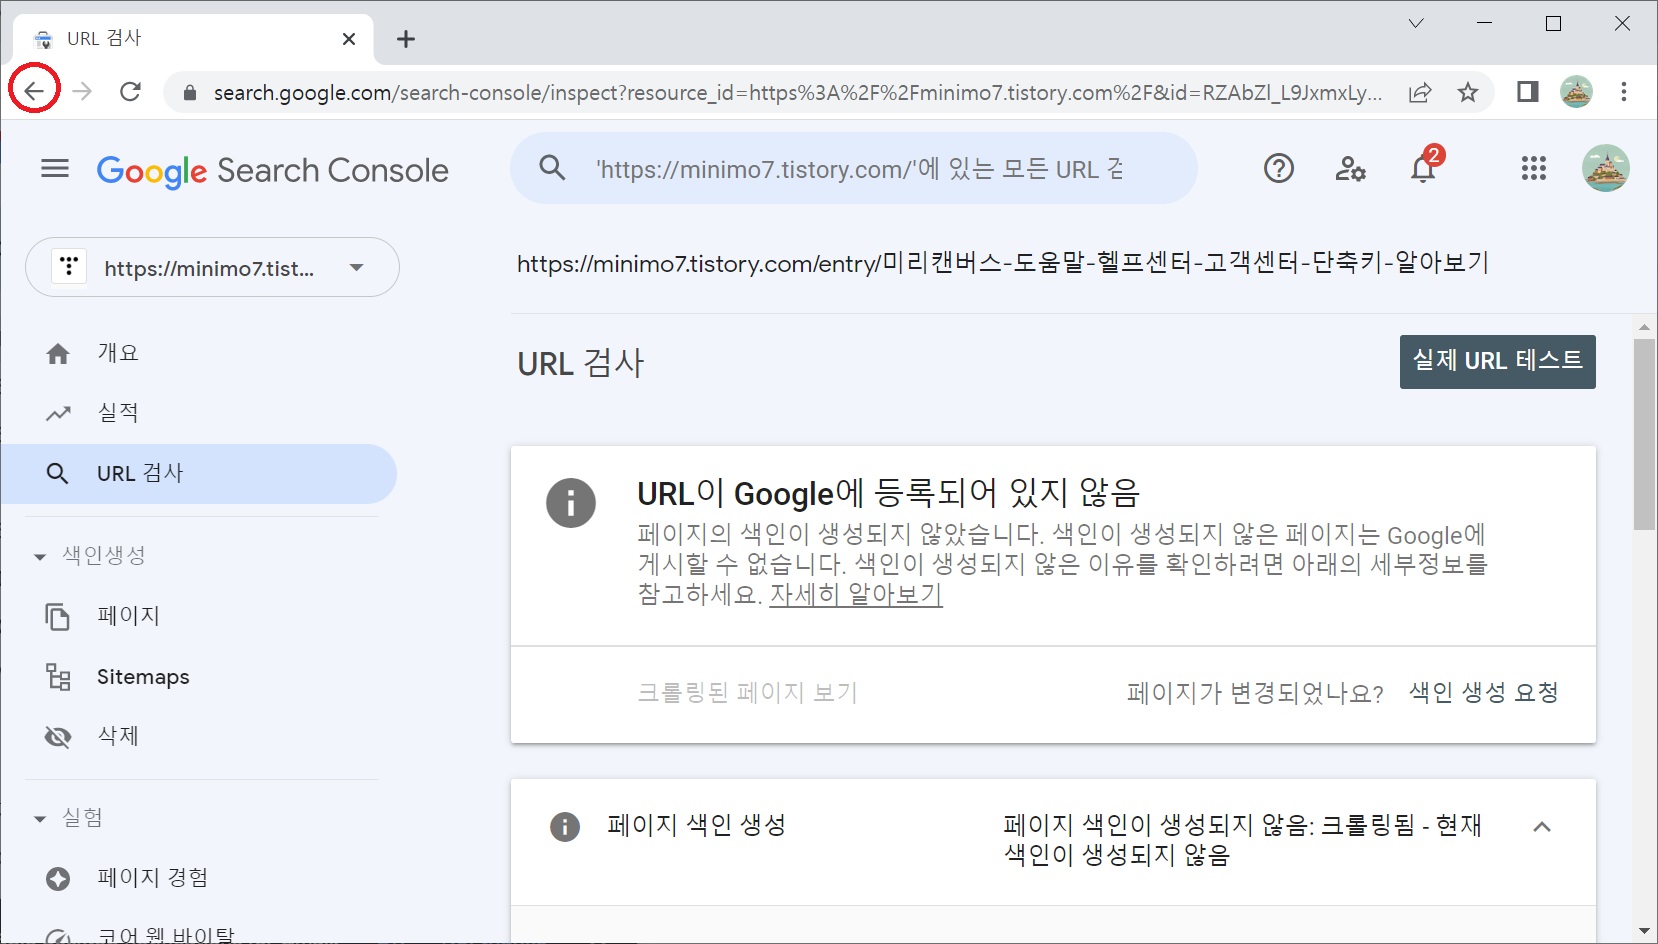Click 색인 생성 요청
1658x944 pixels.
1483,692
